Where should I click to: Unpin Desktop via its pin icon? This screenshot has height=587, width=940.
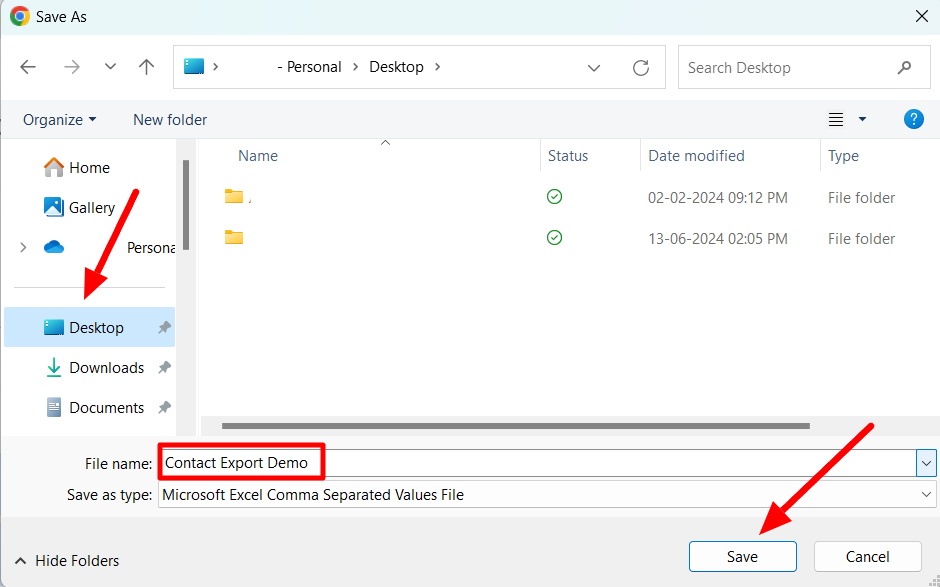(164, 327)
